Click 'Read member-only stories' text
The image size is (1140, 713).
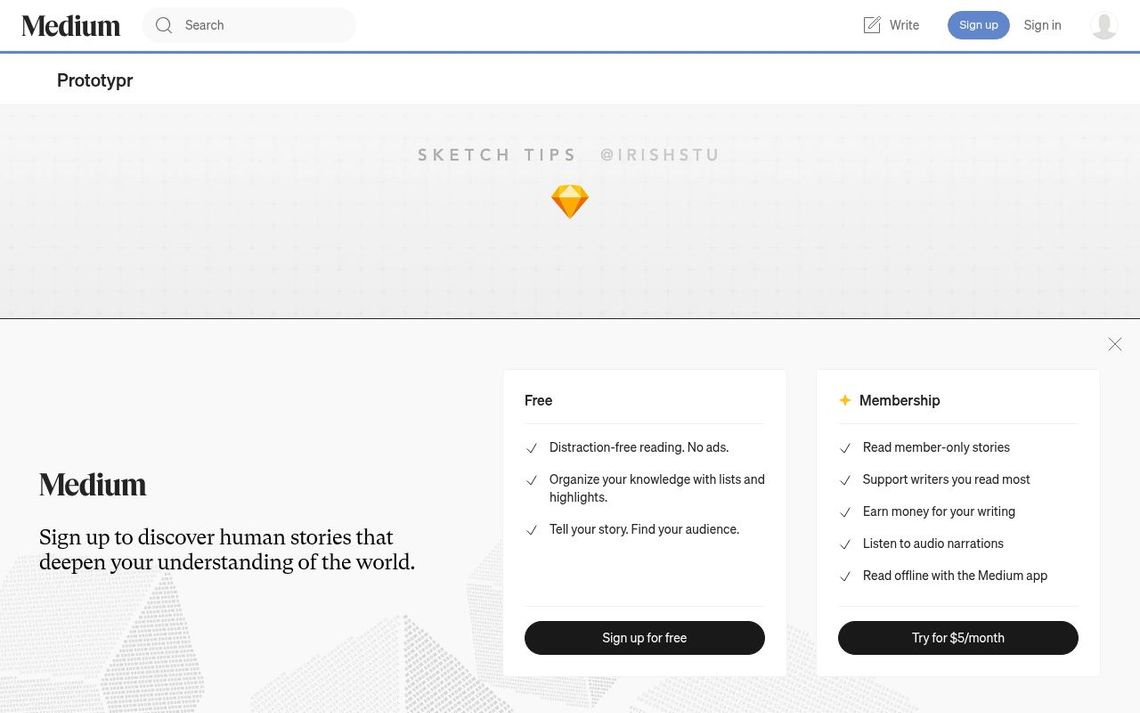[x=936, y=448]
